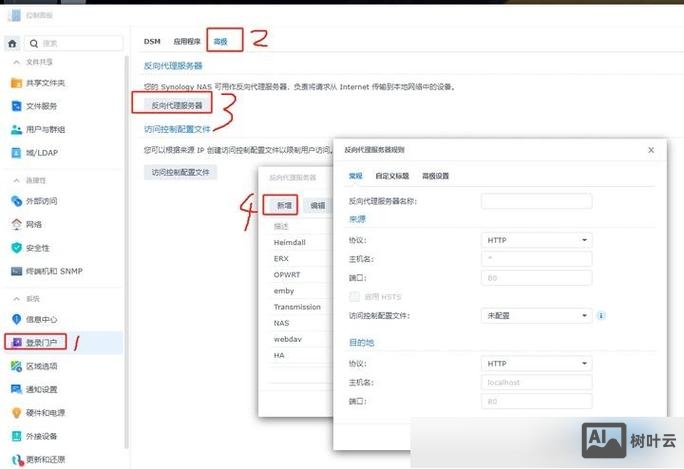Collapse the 文件共享 sidebar section
Image resolution: width=684 pixels, height=469 pixels.
(x=16, y=62)
